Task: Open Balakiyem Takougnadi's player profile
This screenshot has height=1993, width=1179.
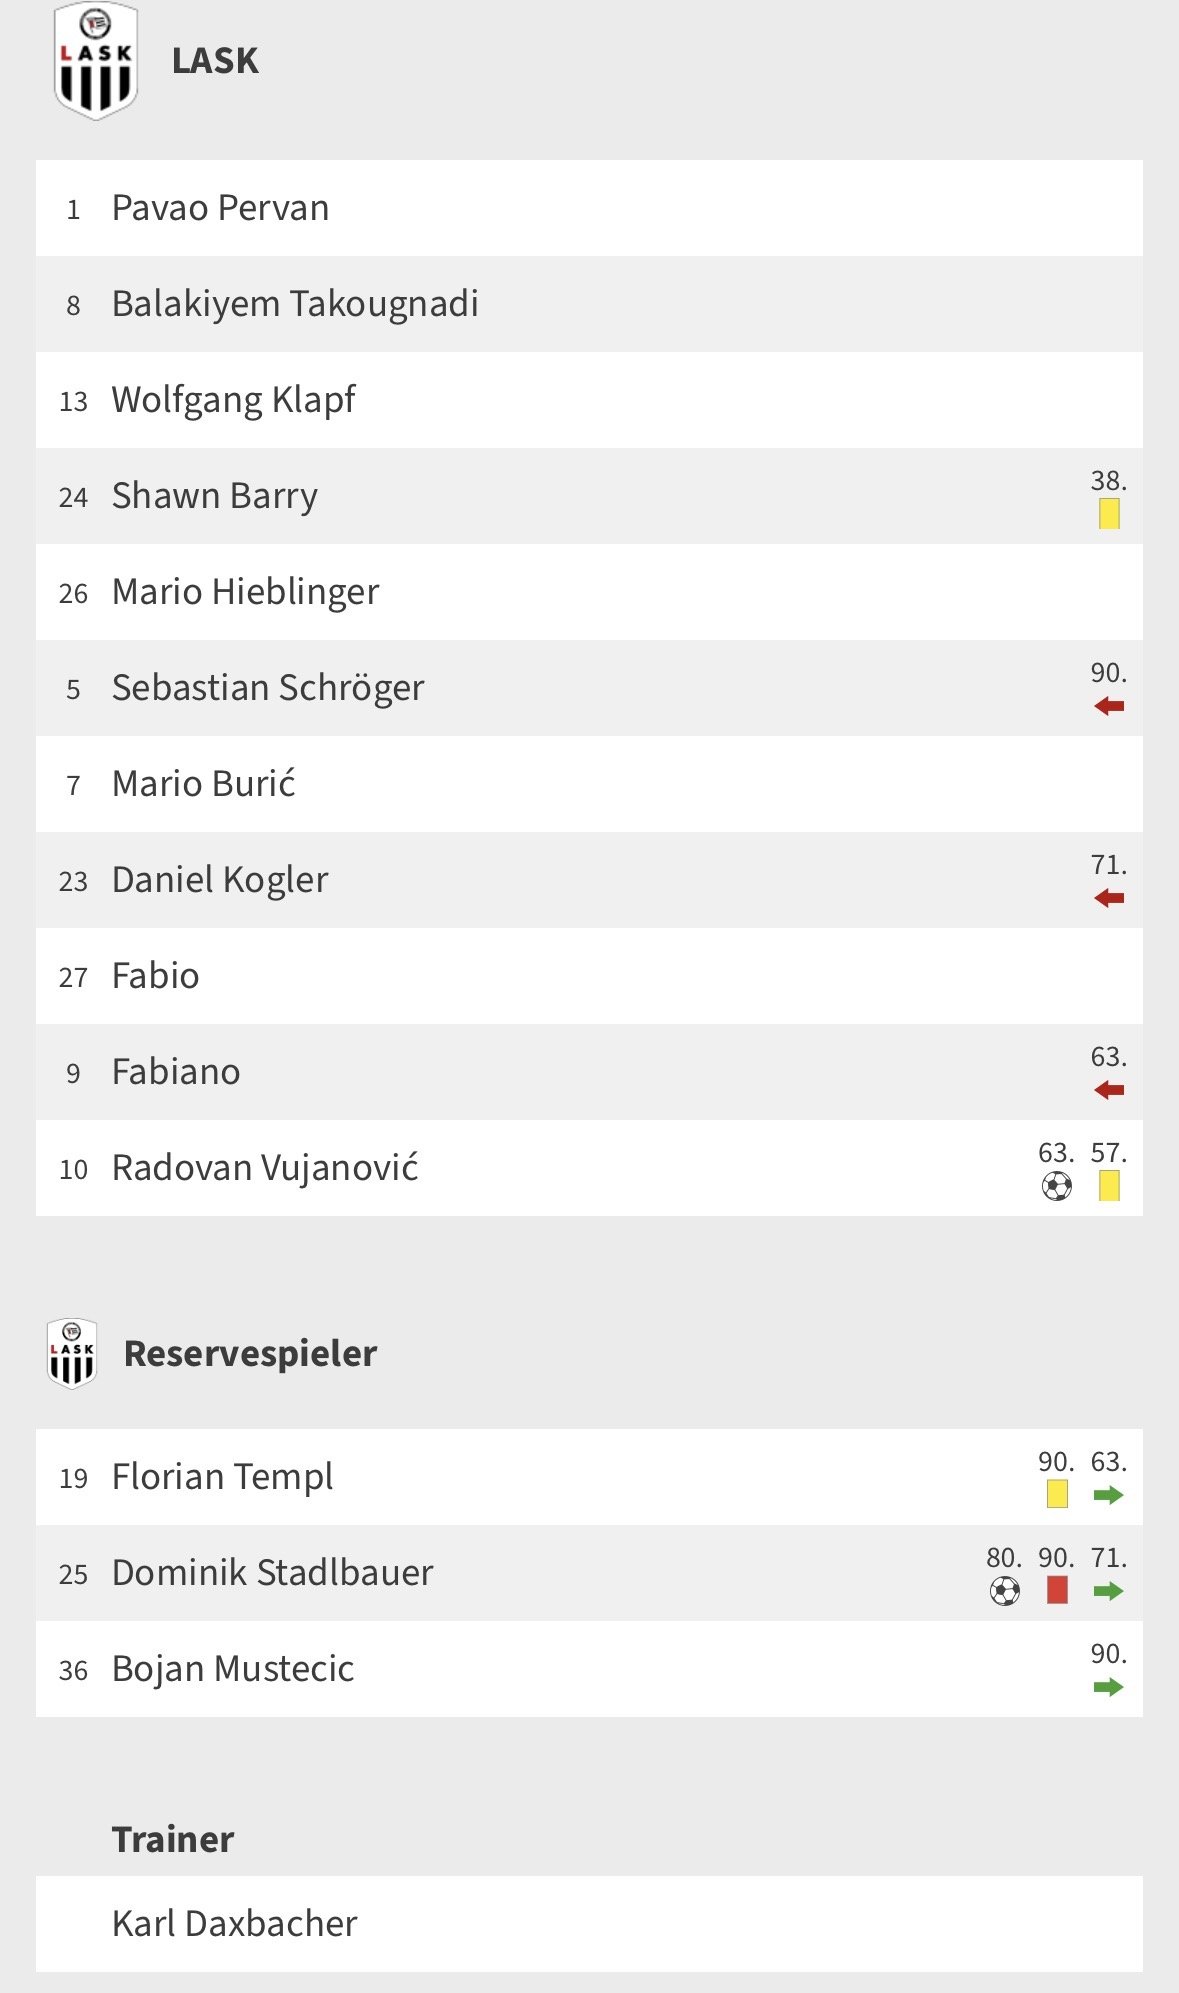Action: tap(295, 304)
